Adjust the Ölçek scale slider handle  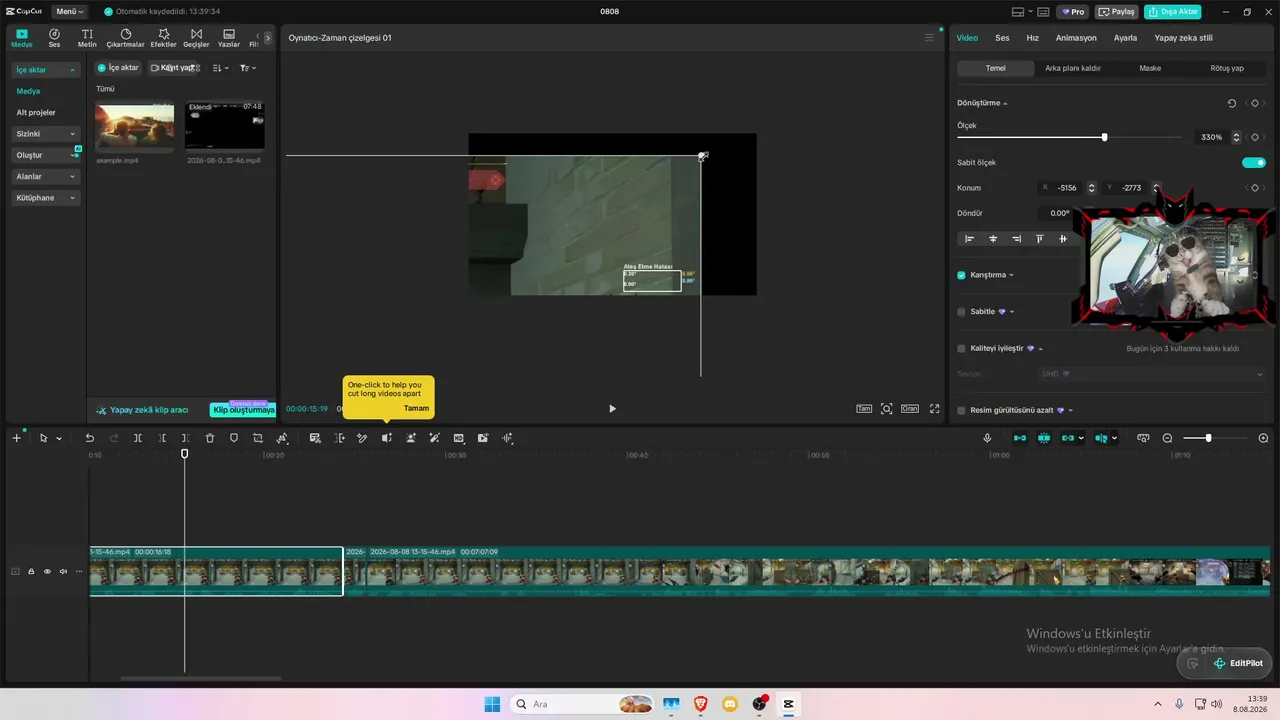[x=1104, y=137]
